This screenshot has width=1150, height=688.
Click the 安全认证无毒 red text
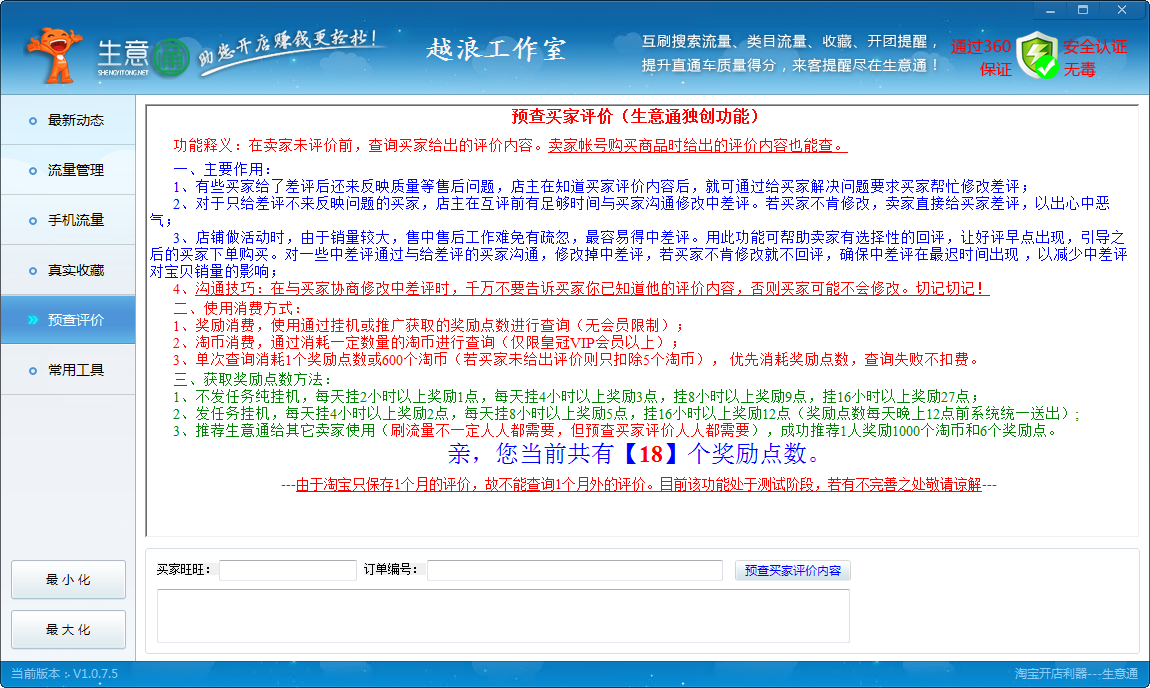[x=1094, y=58]
